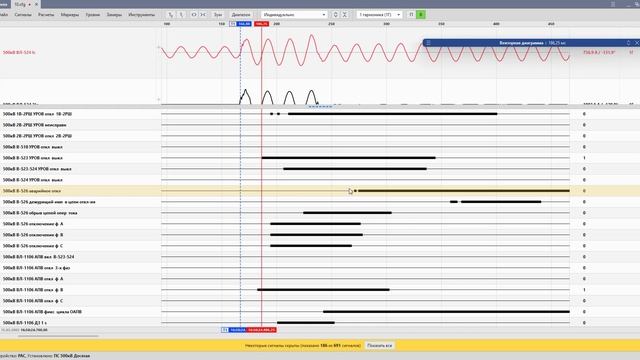Screen dimensions: 640x360
Task: Toggle the green toolbar button
Action: (421, 15)
